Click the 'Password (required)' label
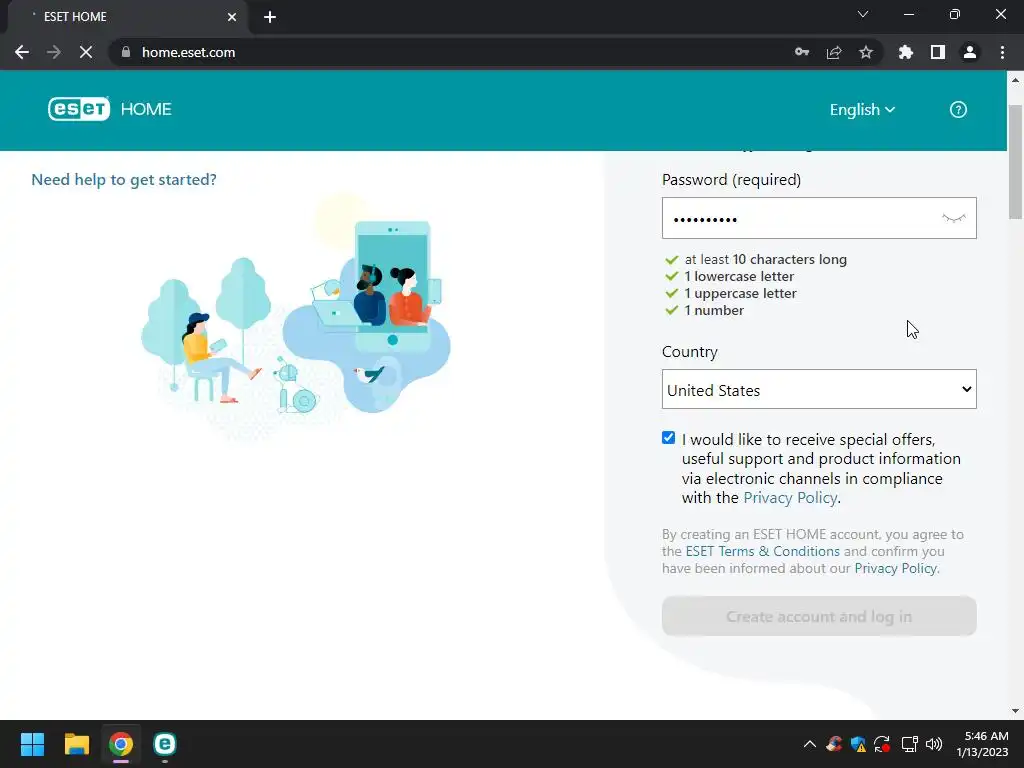 click(x=731, y=180)
